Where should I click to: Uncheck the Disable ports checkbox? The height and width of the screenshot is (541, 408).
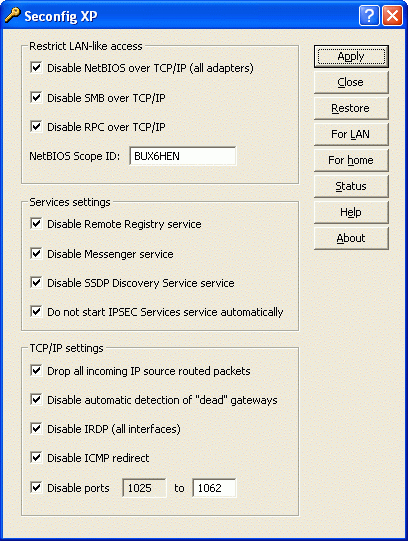tap(36, 488)
